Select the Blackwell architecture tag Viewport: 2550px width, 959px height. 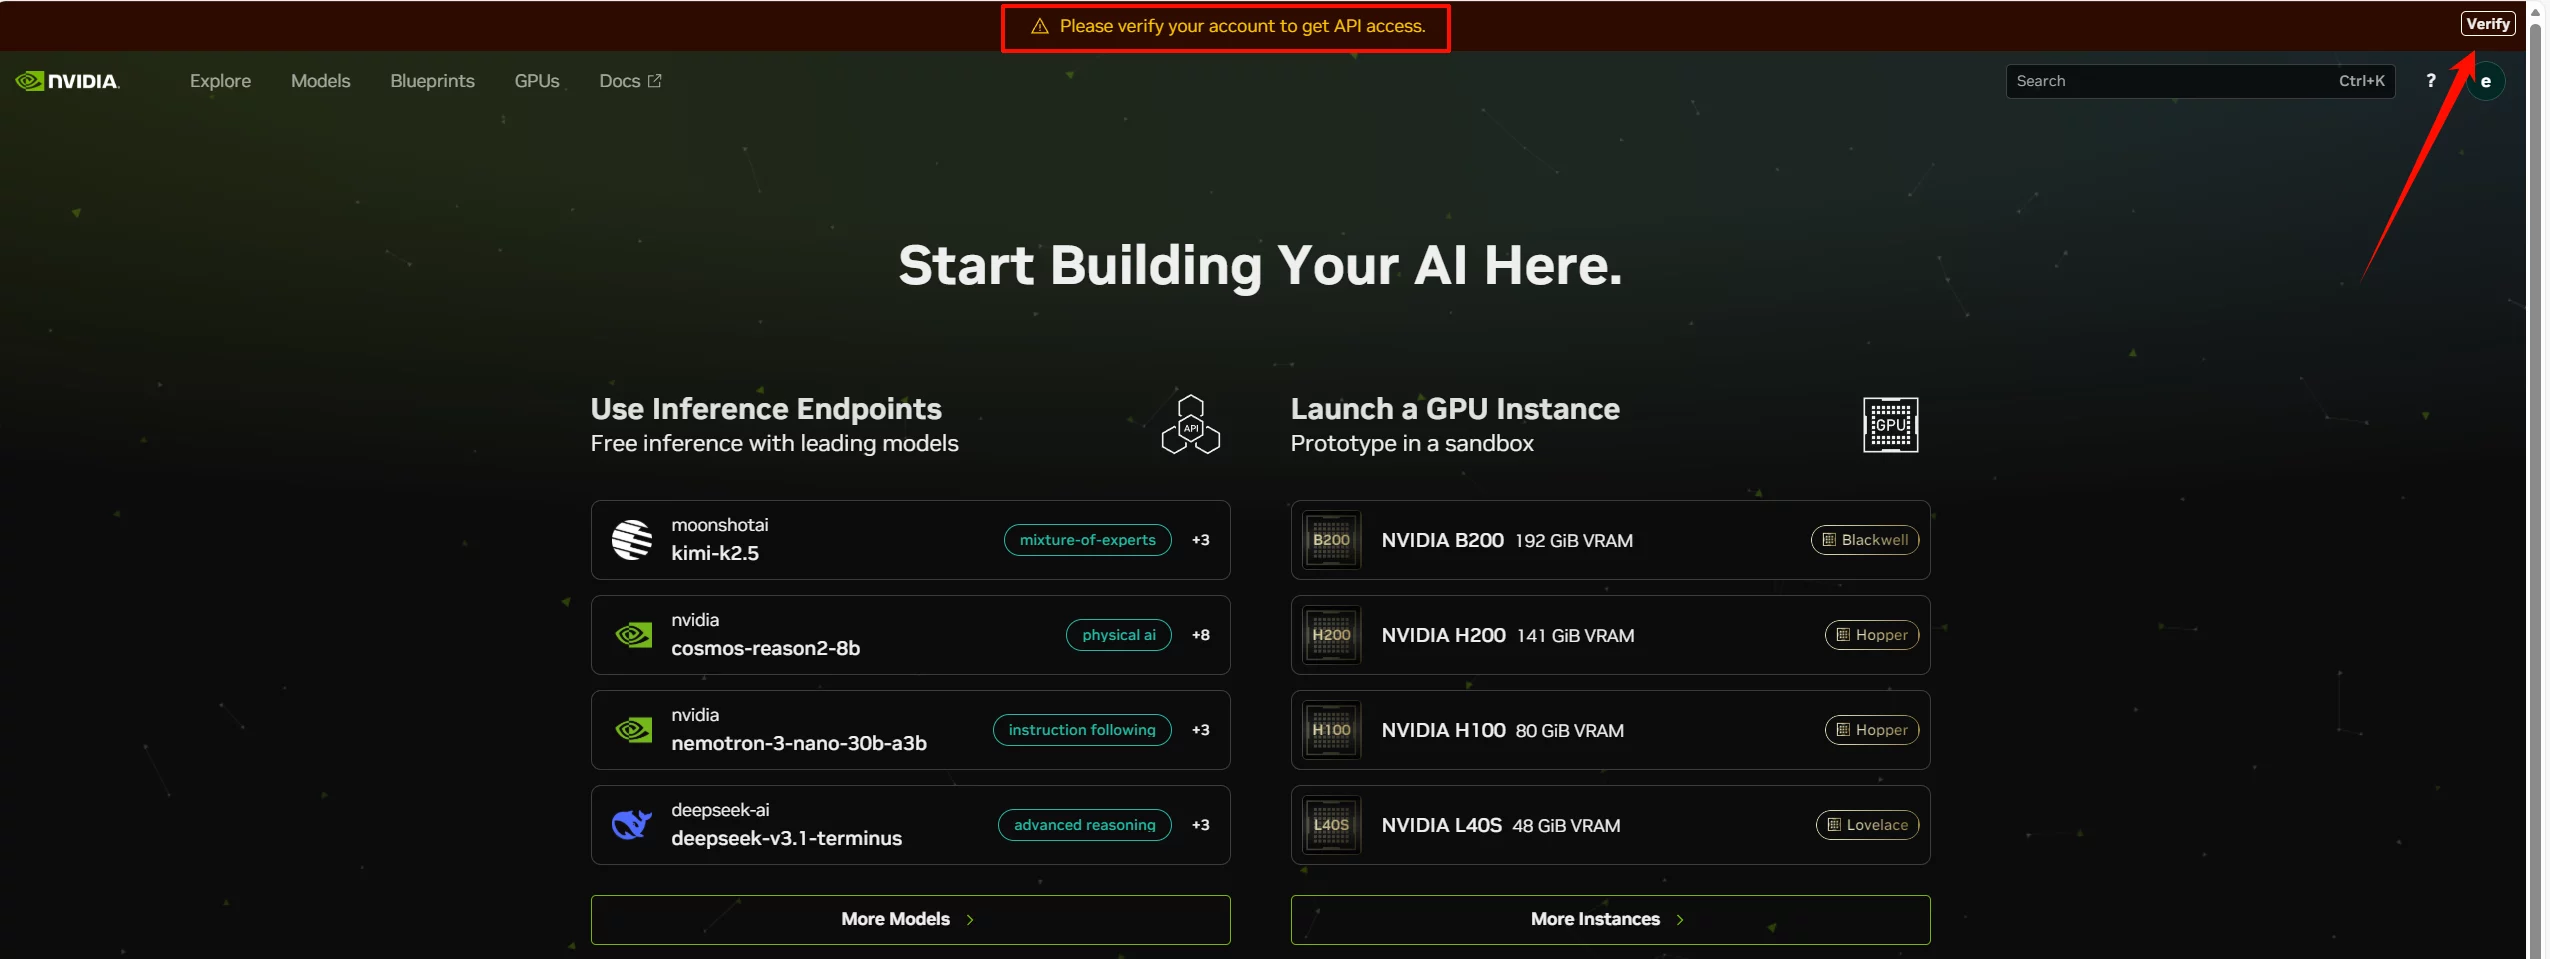[1864, 540]
